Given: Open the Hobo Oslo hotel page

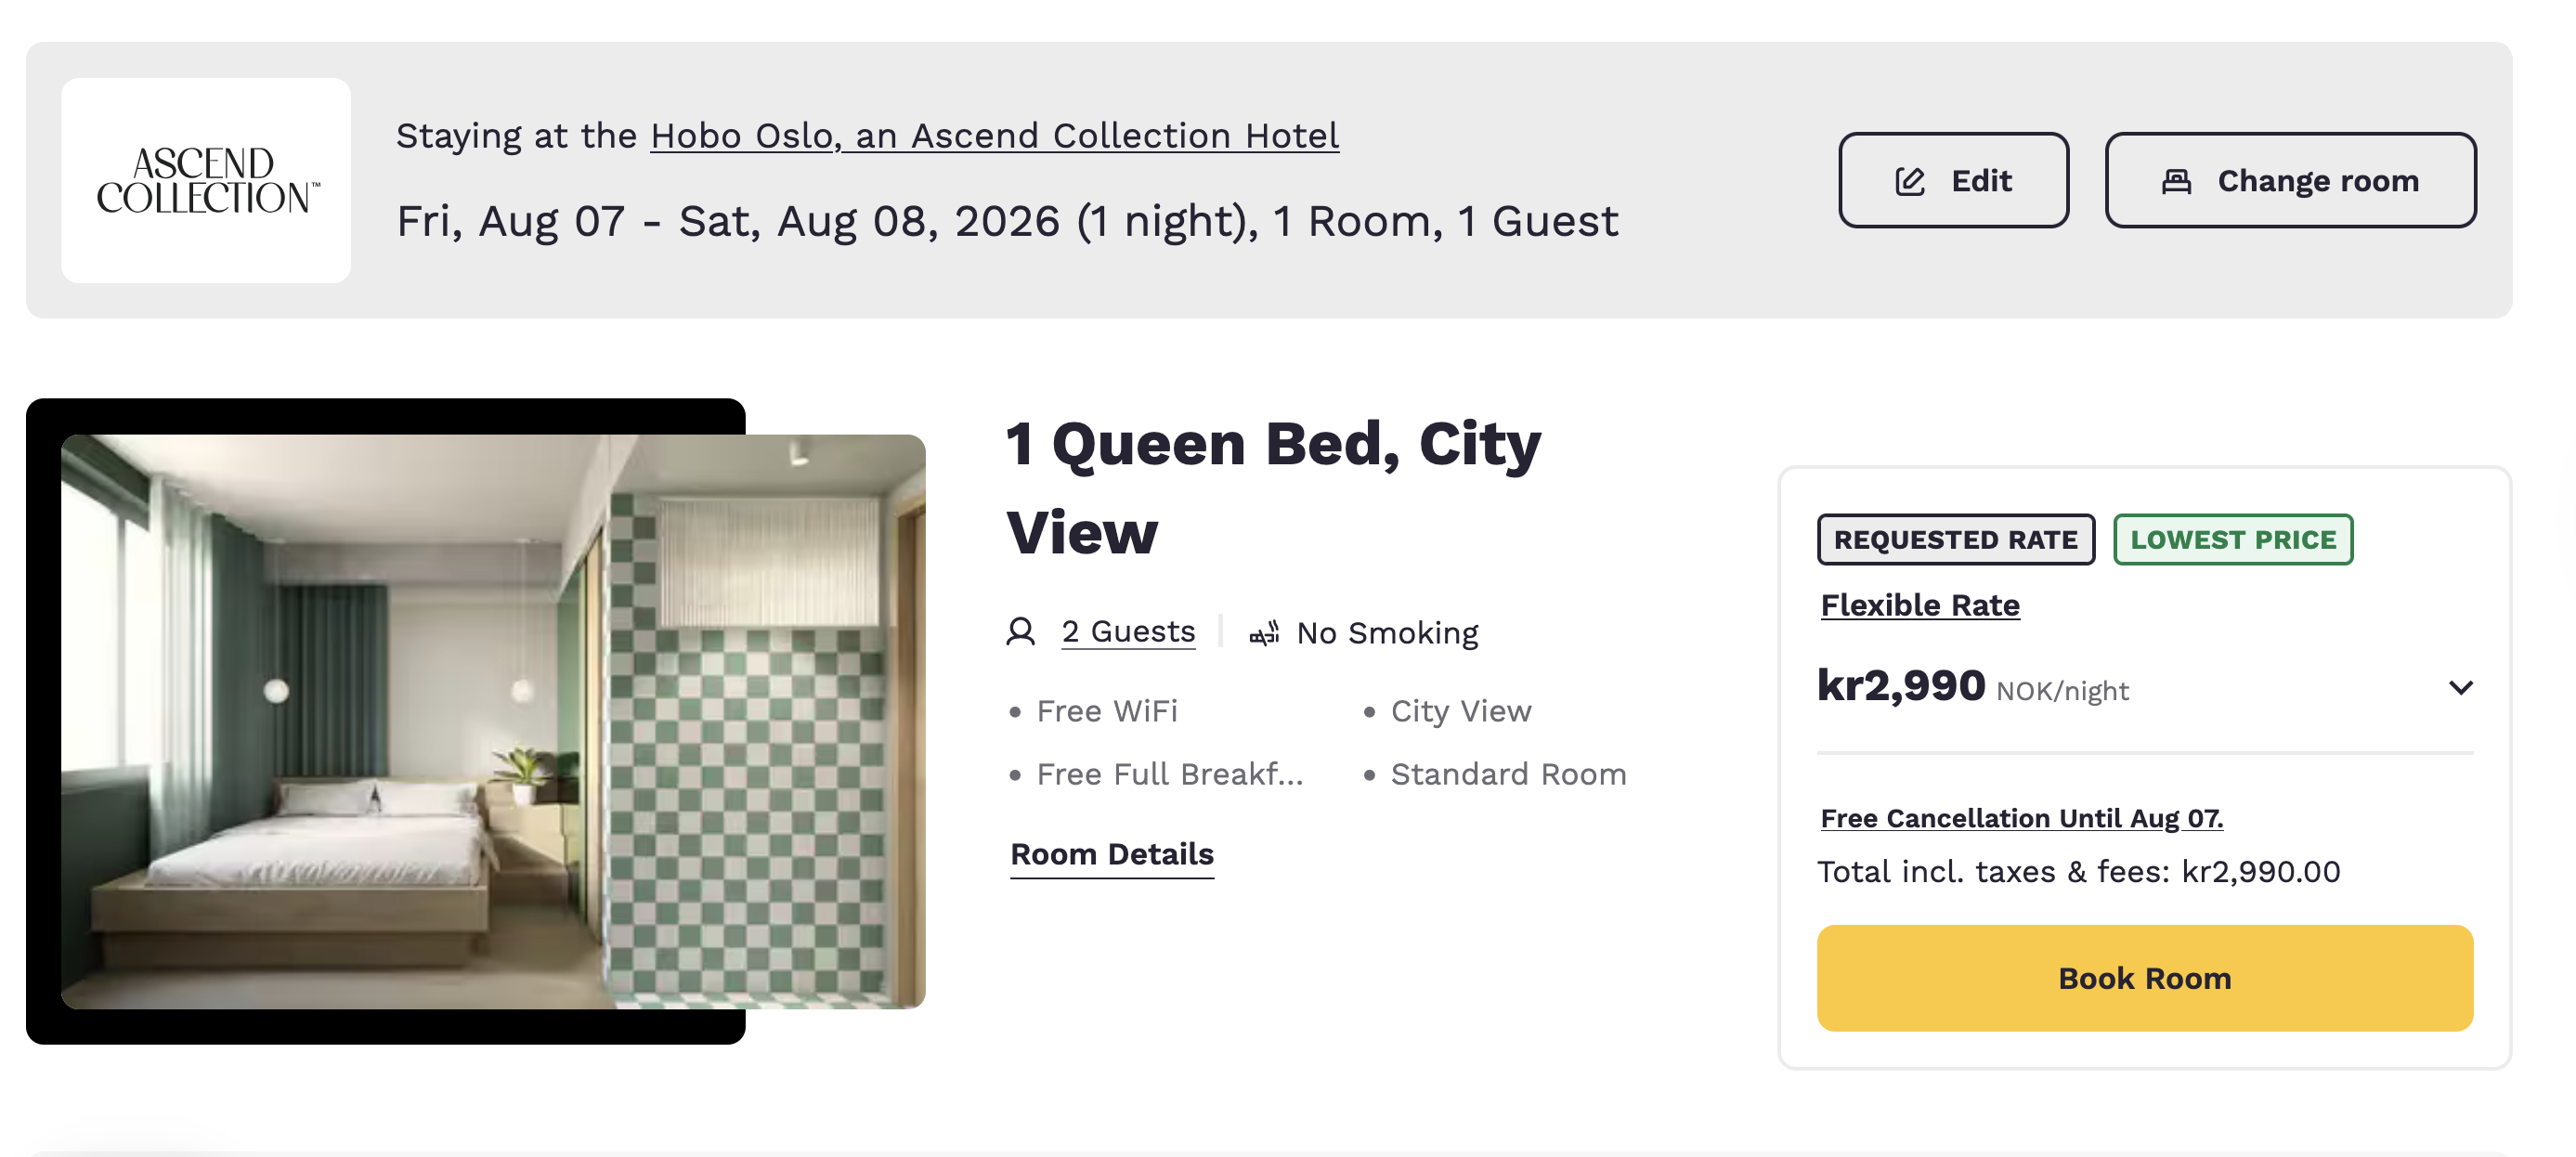Looking at the screenshot, I should (x=995, y=135).
